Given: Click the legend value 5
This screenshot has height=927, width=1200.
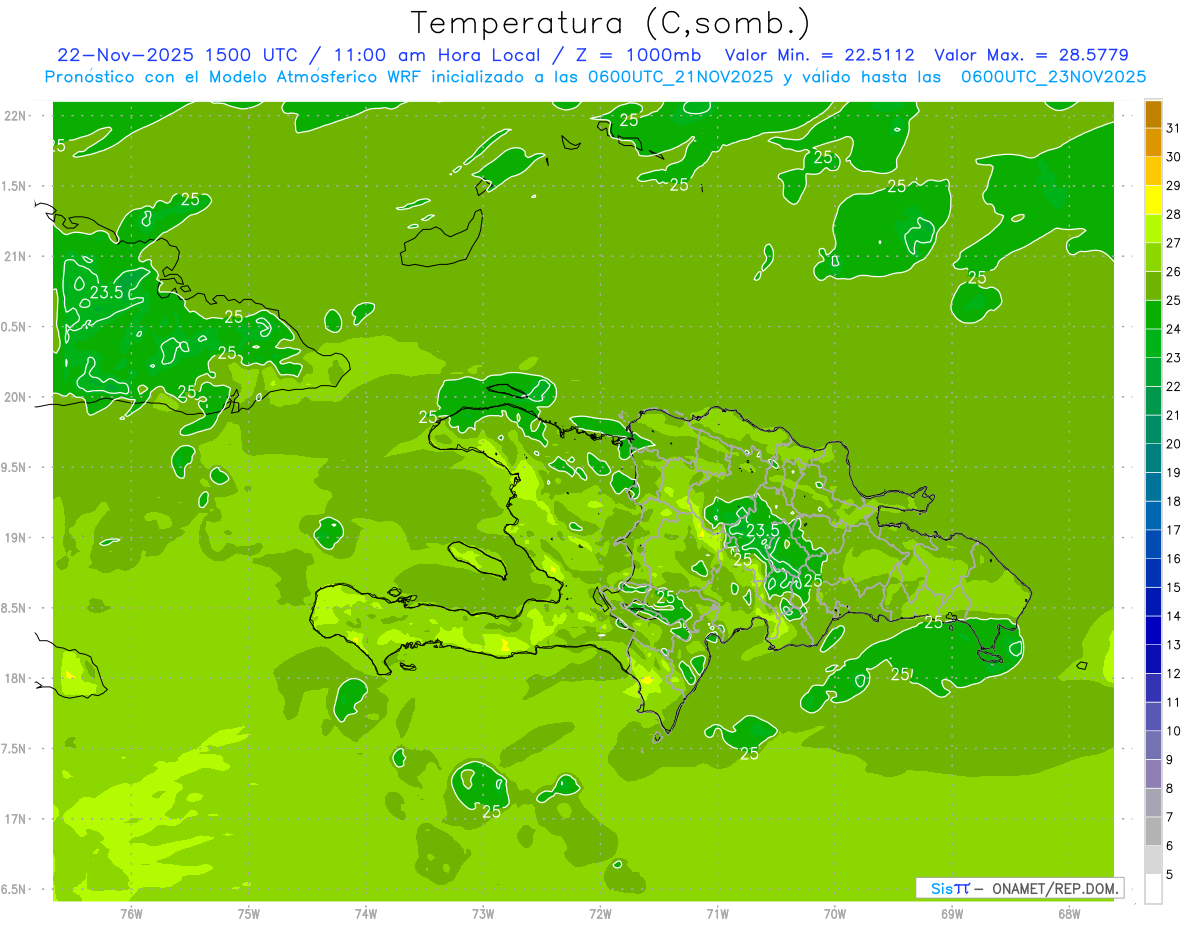Looking at the screenshot, I should 1170,875.
